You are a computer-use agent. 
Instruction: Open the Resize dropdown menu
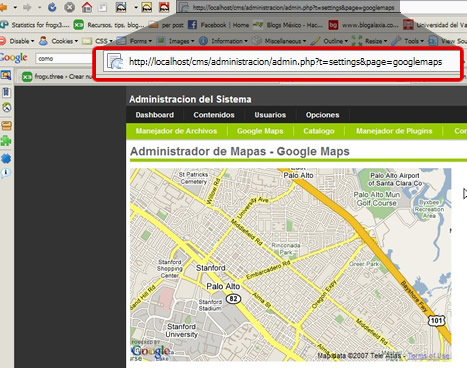[x=376, y=41]
